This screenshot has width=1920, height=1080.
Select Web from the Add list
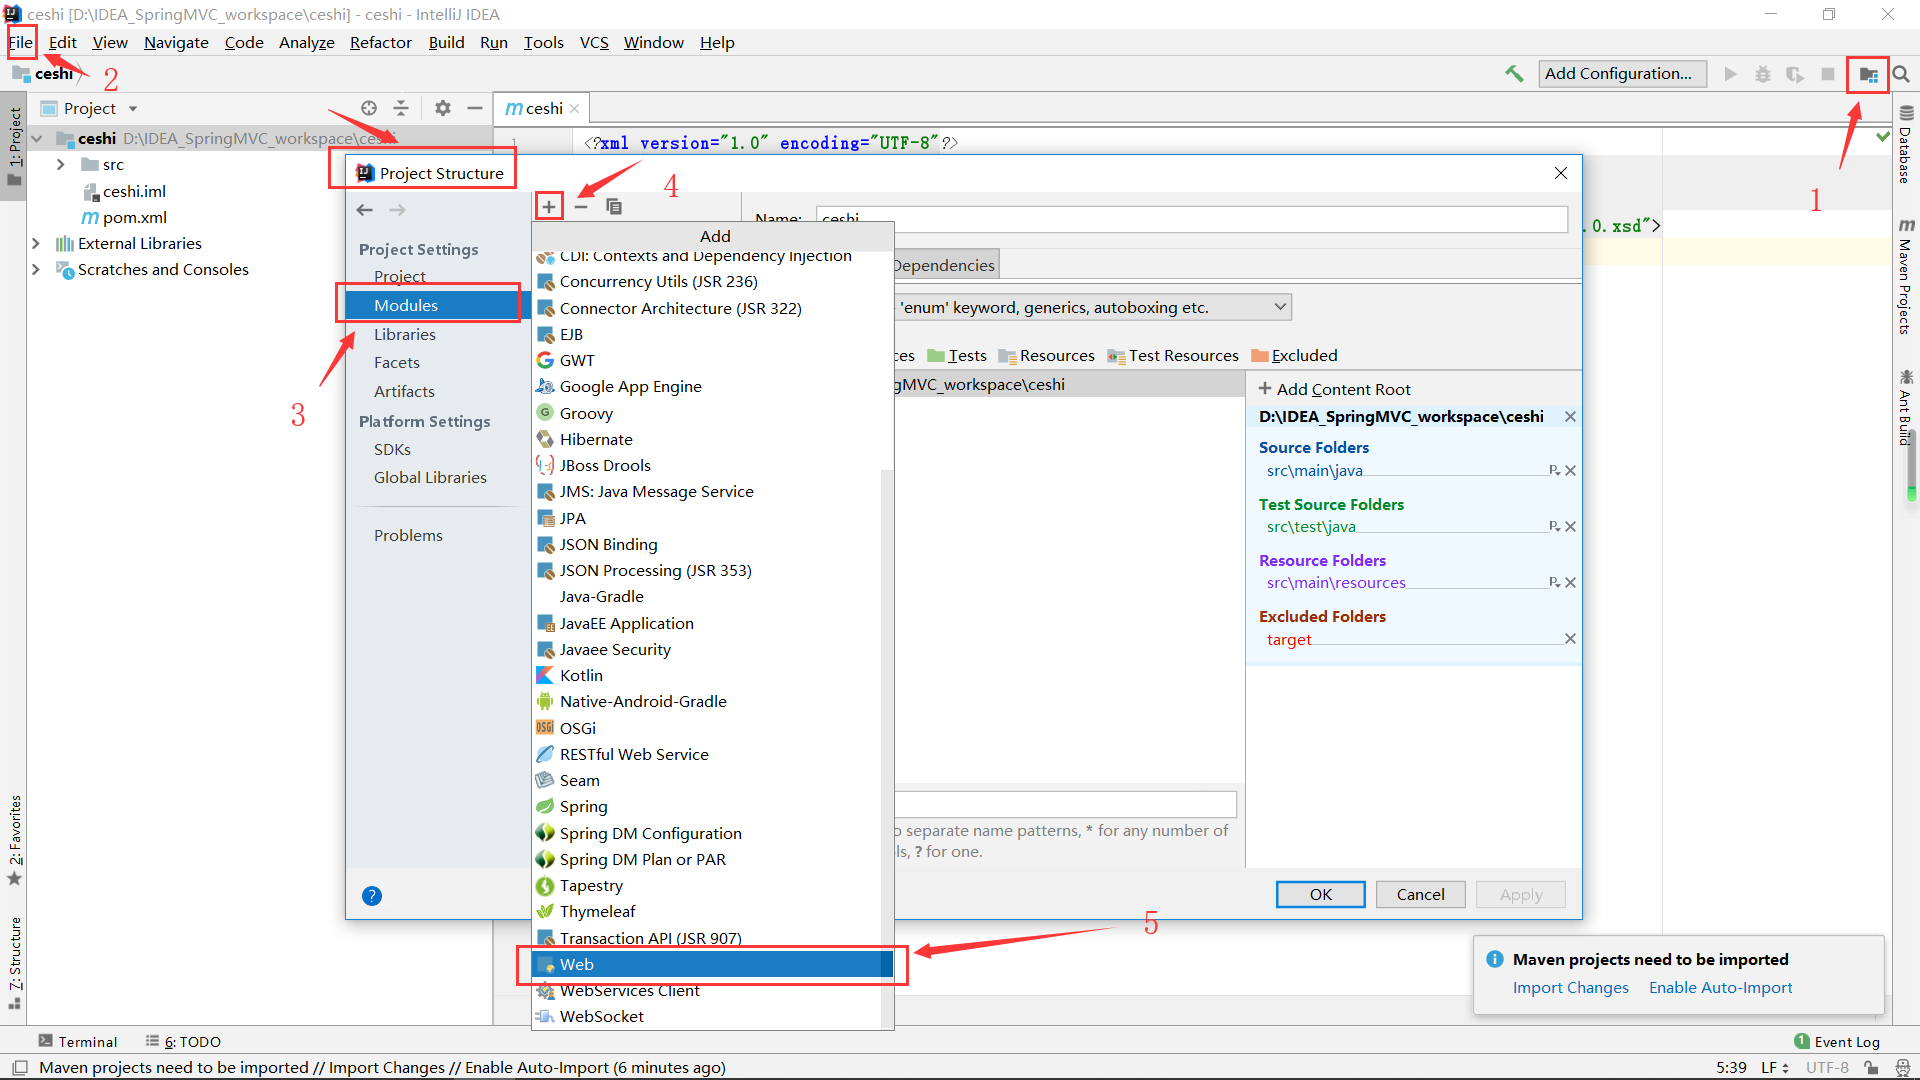tap(712, 964)
